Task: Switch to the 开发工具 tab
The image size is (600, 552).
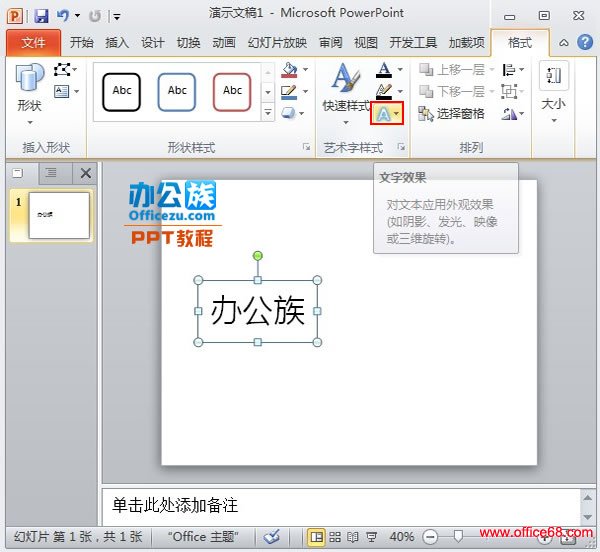Action: (413, 42)
